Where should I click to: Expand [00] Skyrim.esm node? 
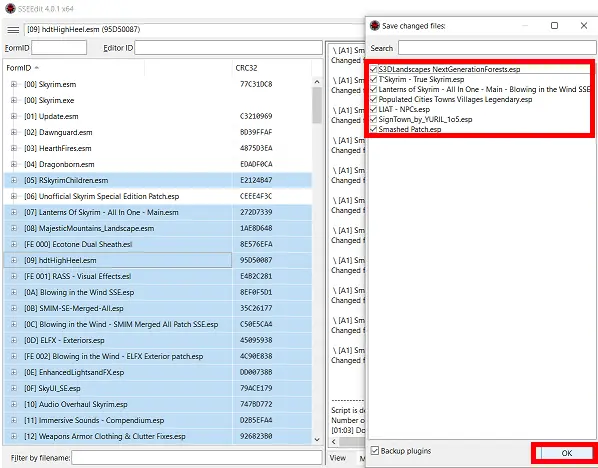14,84
